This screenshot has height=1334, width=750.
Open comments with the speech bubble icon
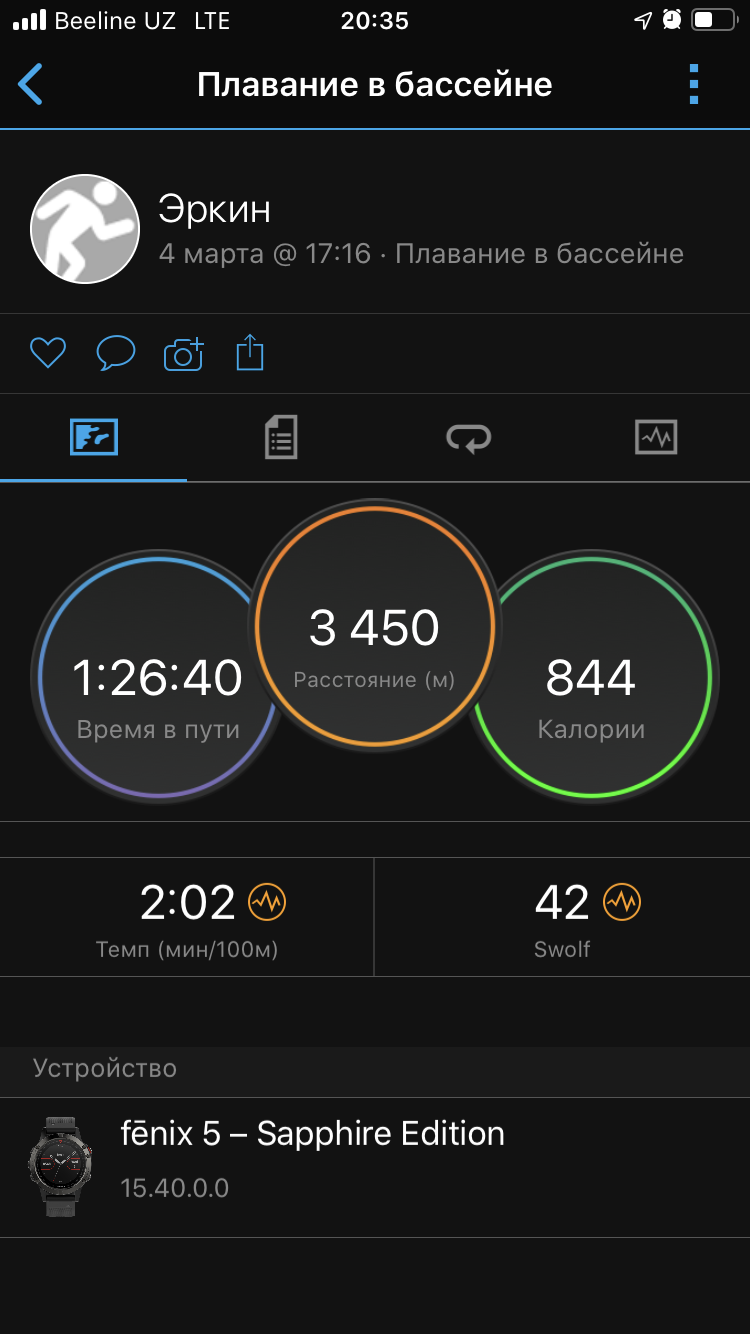tap(115, 353)
